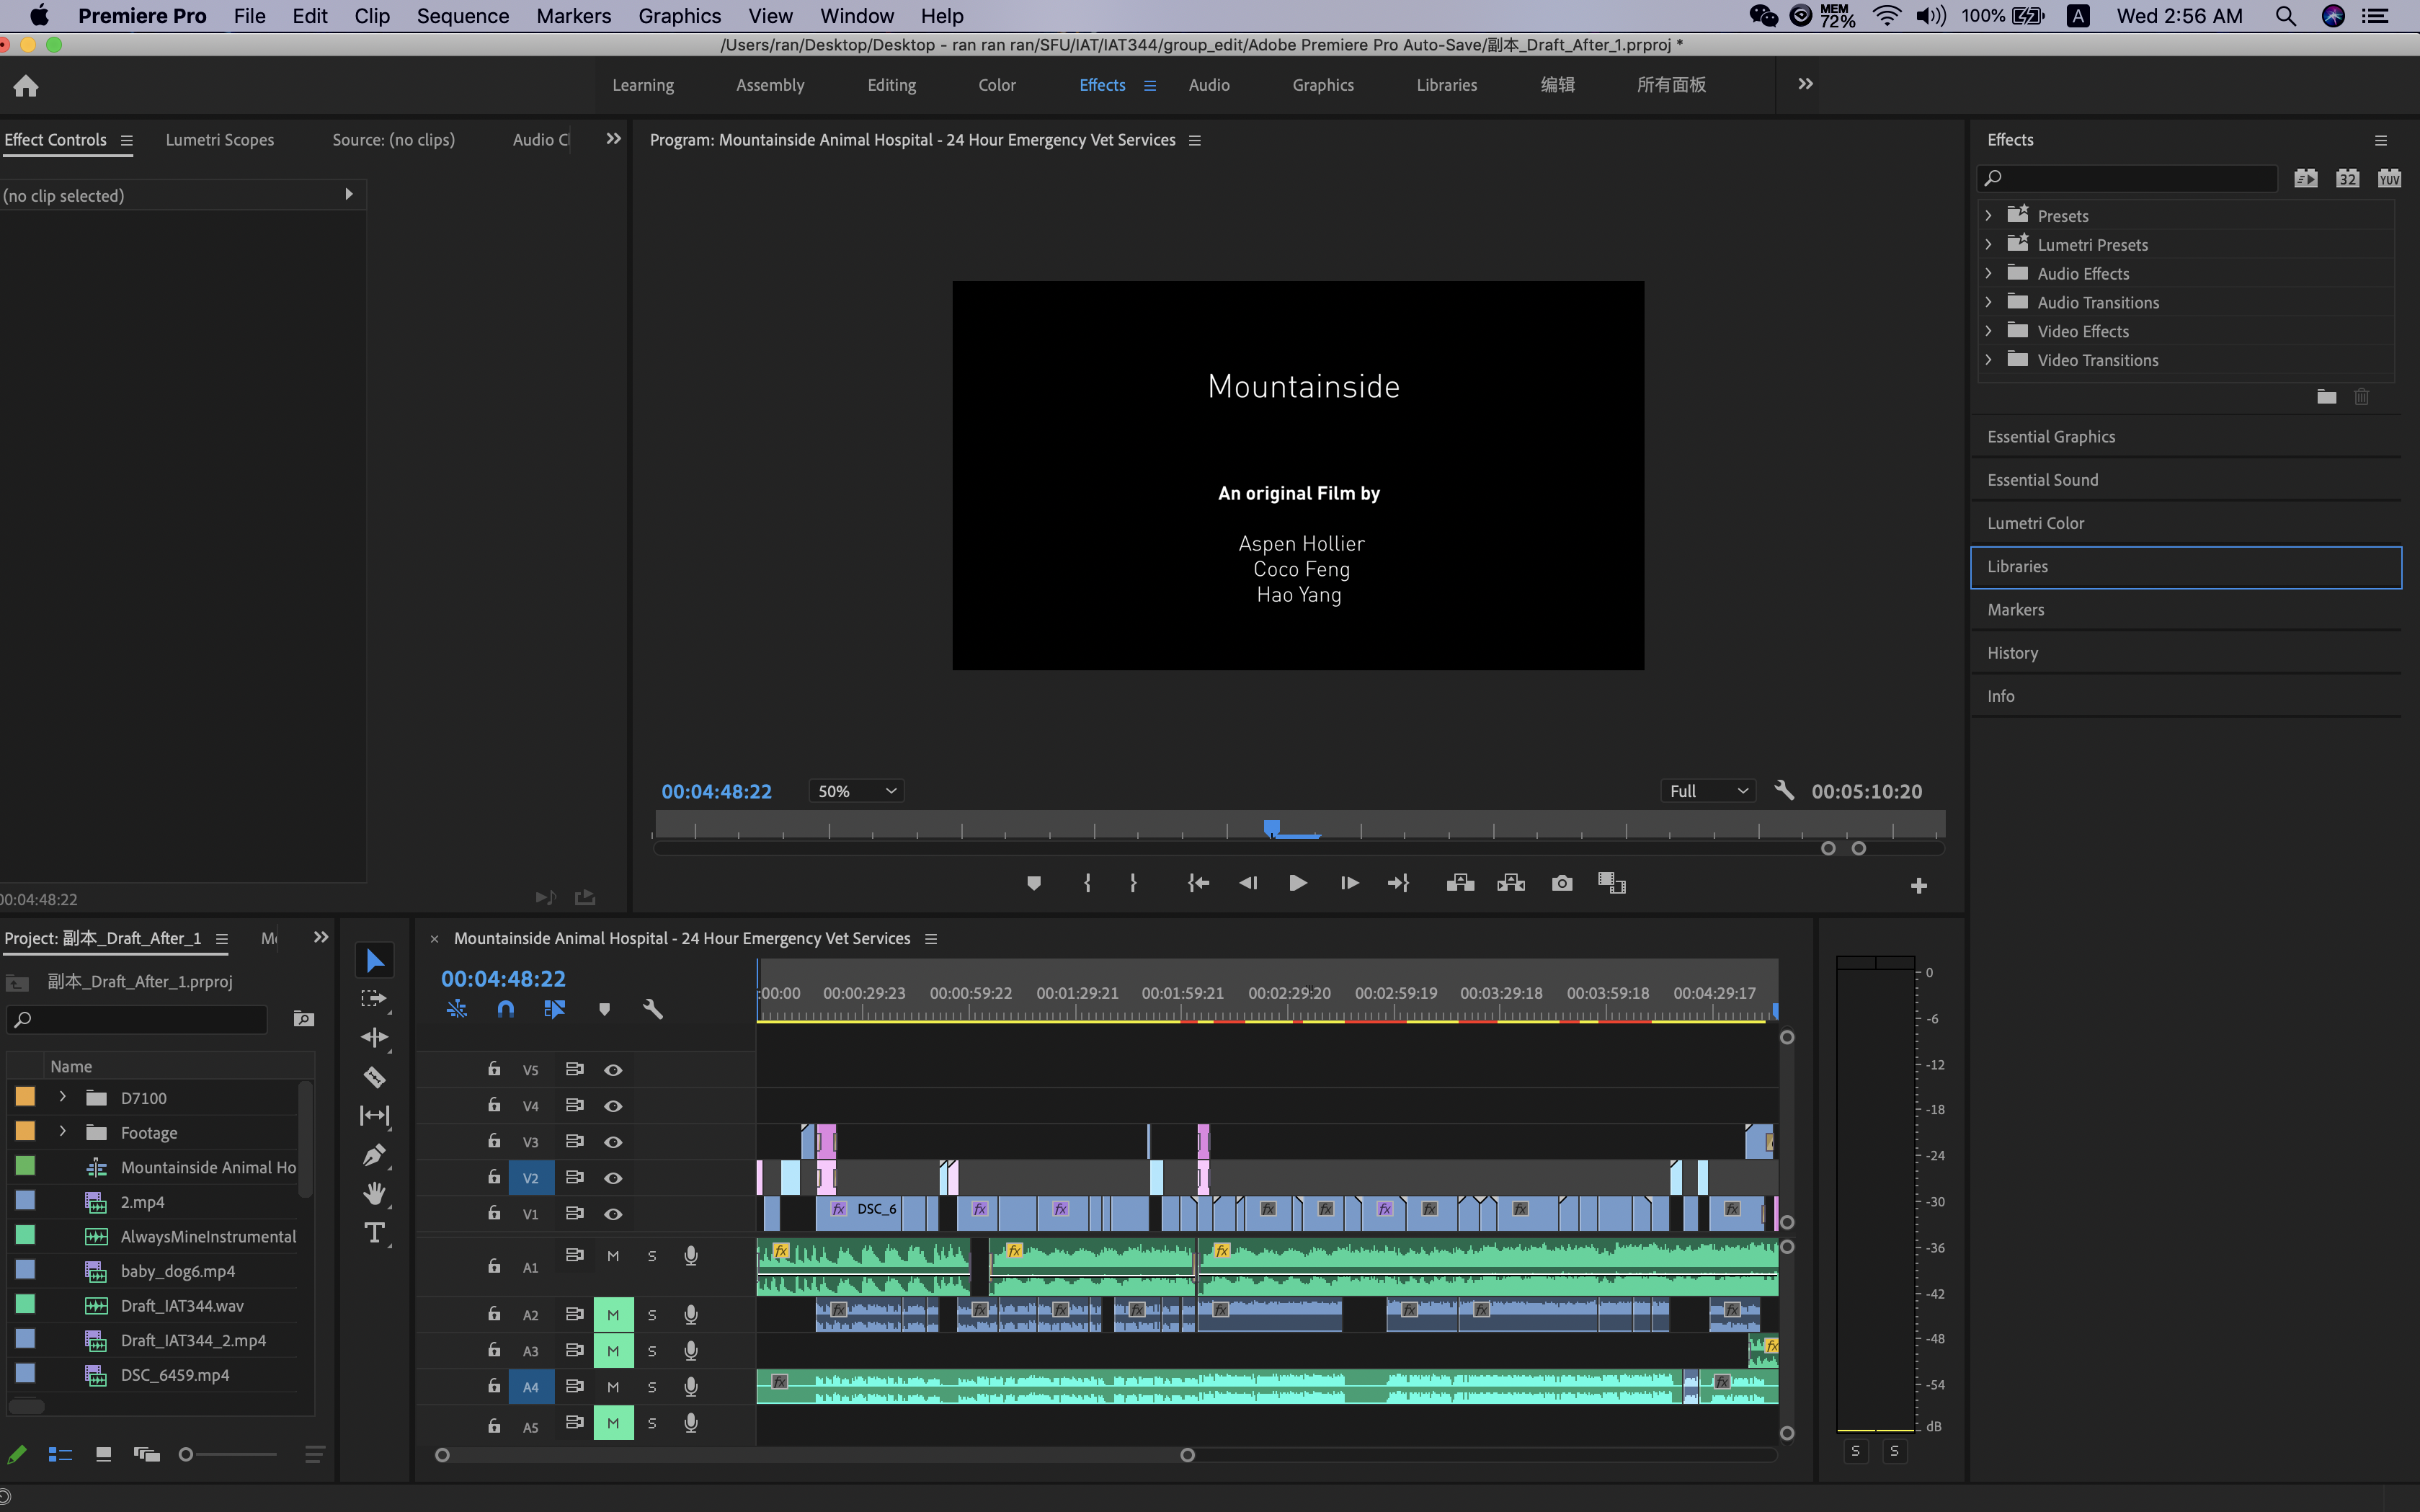The width and height of the screenshot is (2420, 1512).
Task: Click the Lift button
Action: pyautogui.click(x=1460, y=883)
